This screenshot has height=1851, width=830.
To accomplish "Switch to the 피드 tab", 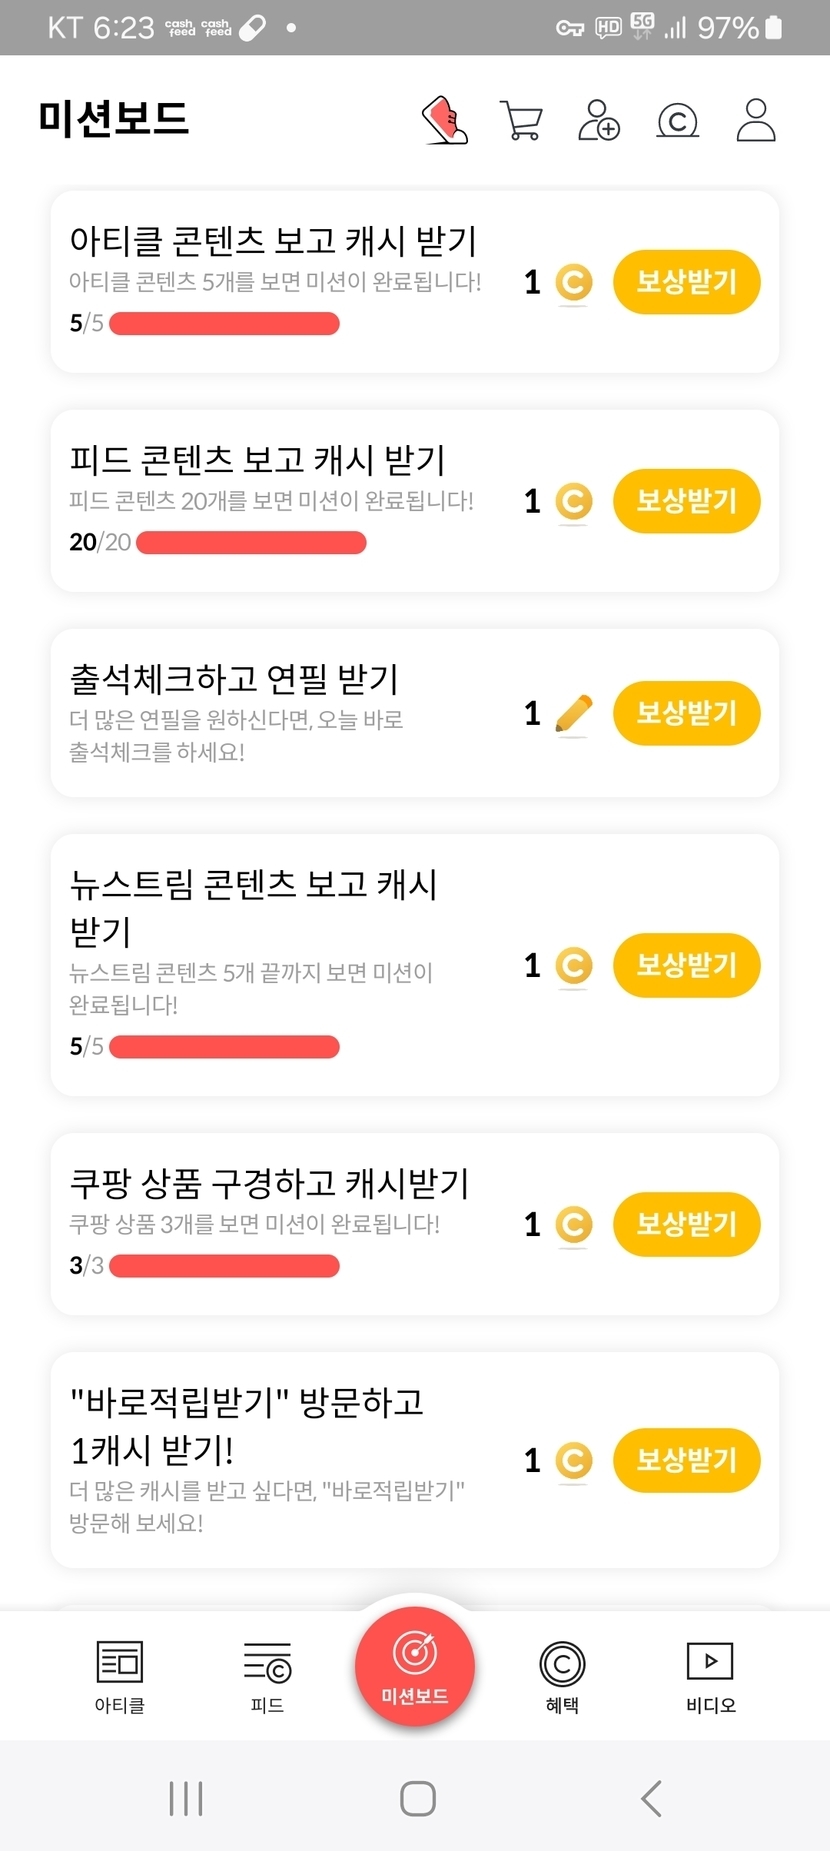I will coord(267,1677).
